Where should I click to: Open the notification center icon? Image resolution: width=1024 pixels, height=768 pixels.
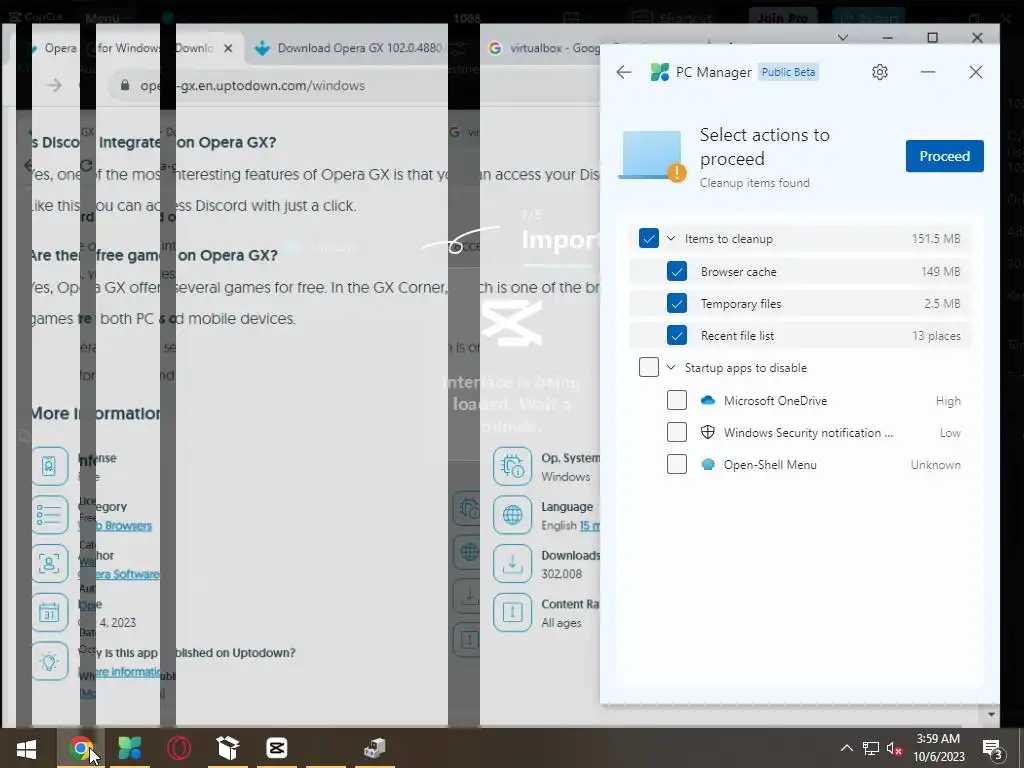click(993, 749)
